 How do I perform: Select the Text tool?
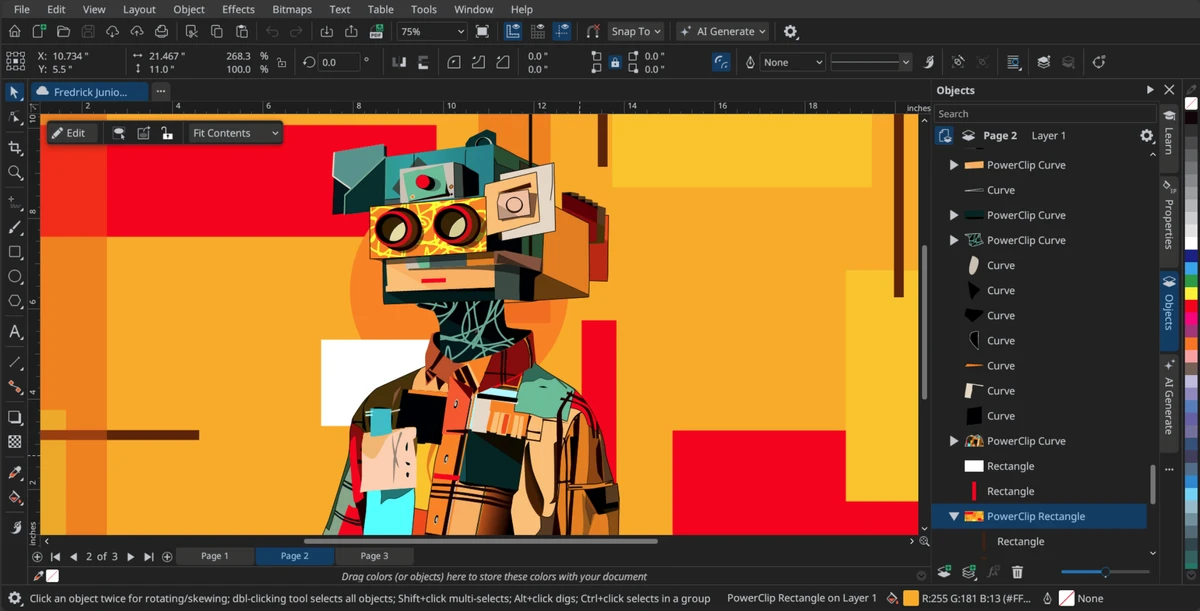(x=15, y=332)
